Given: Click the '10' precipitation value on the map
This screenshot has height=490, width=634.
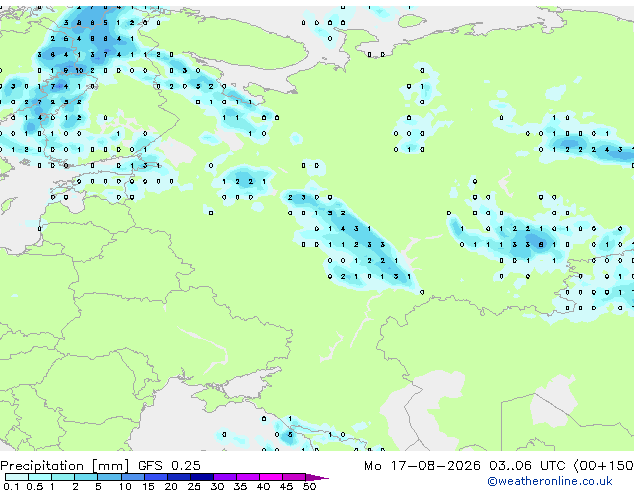Looking at the screenshot, I should (79, 70).
